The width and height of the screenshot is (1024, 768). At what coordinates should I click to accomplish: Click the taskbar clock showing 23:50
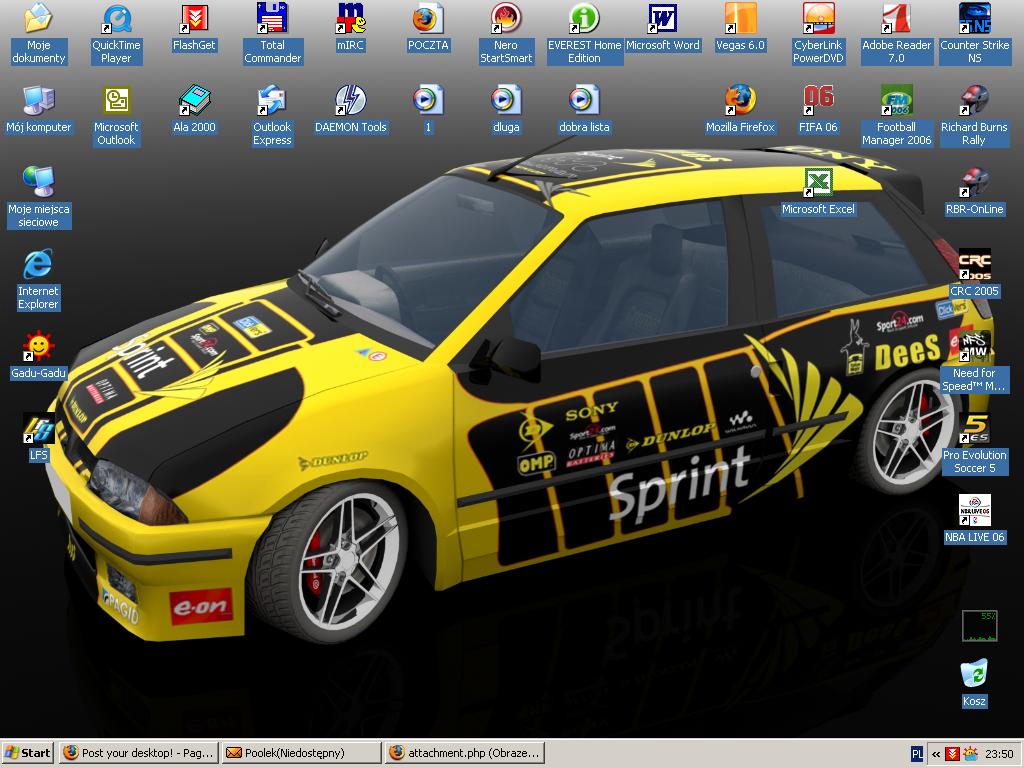pyautogui.click(x=999, y=754)
